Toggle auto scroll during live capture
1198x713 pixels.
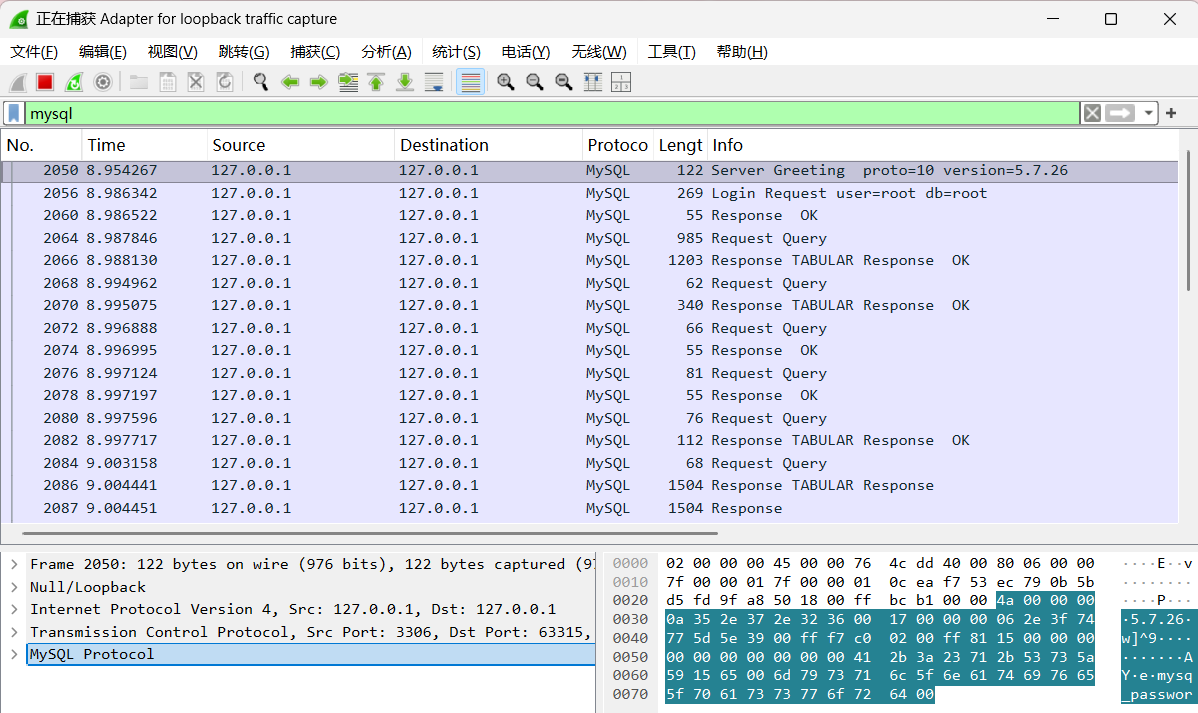pyautogui.click(x=434, y=82)
